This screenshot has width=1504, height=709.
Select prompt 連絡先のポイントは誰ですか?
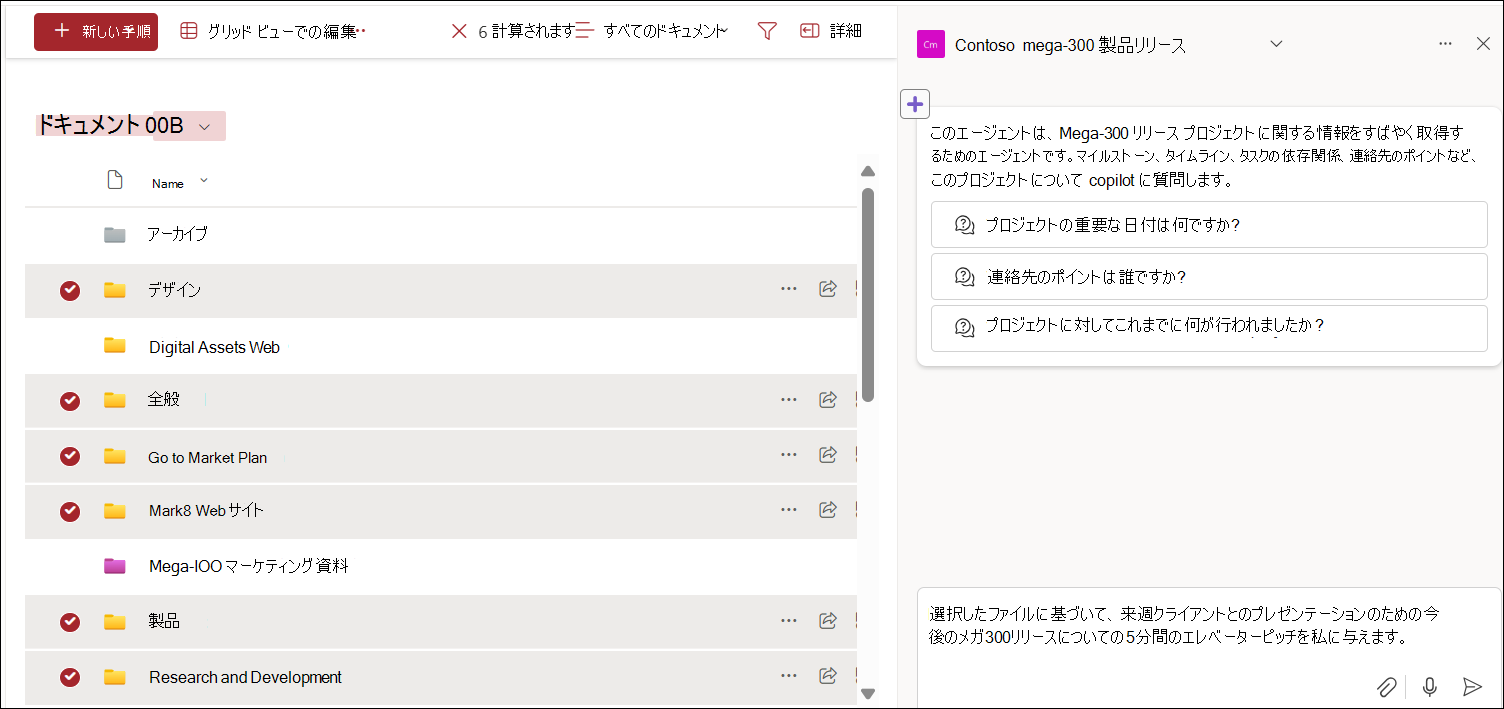click(1209, 277)
